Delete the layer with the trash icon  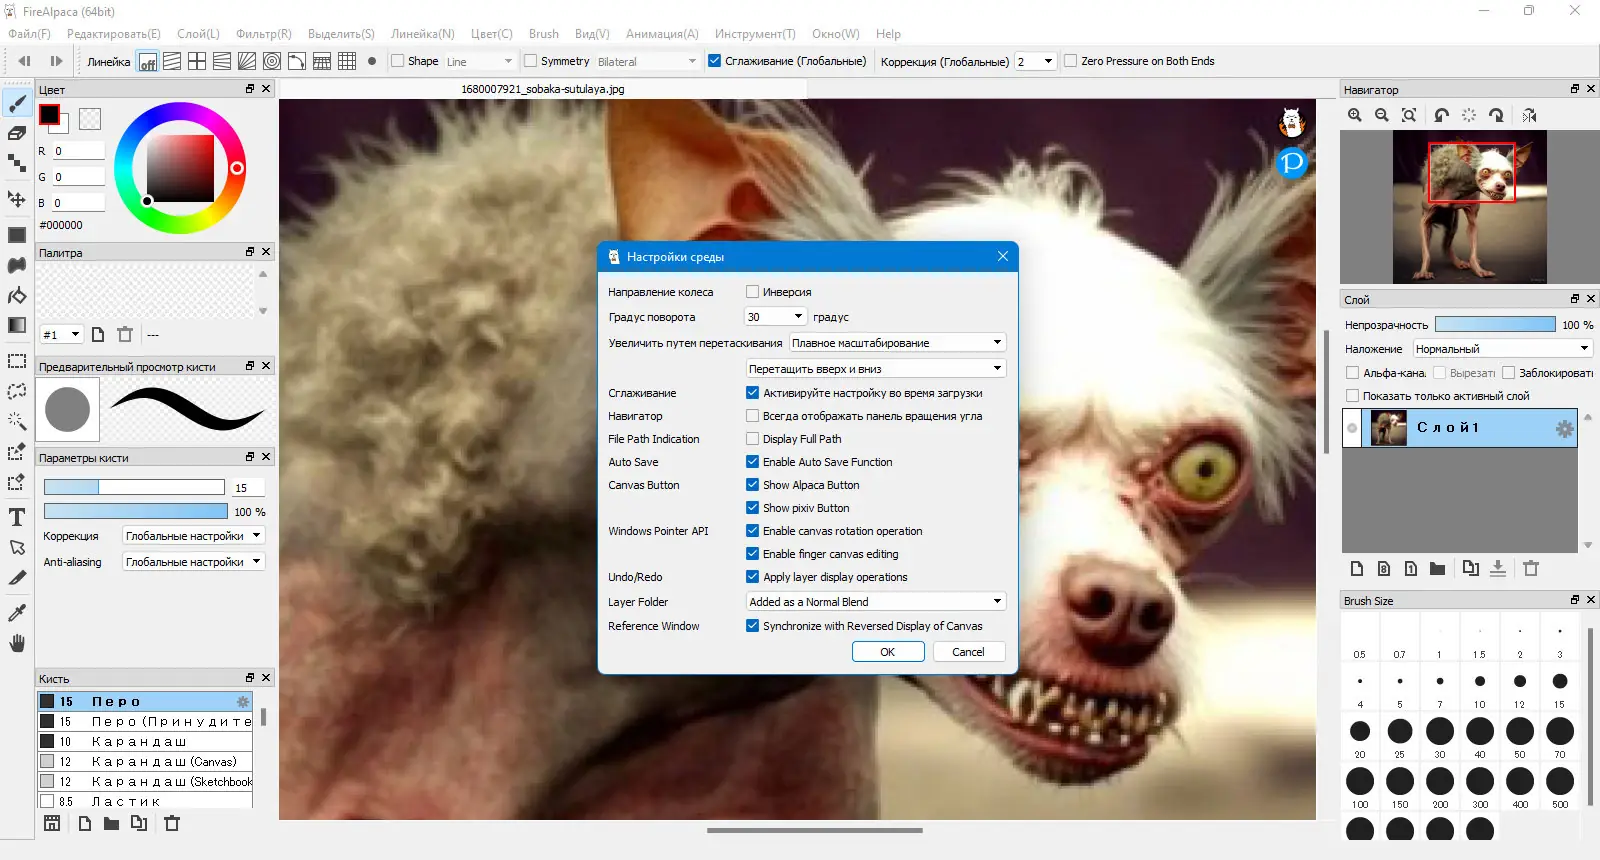[1531, 568]
